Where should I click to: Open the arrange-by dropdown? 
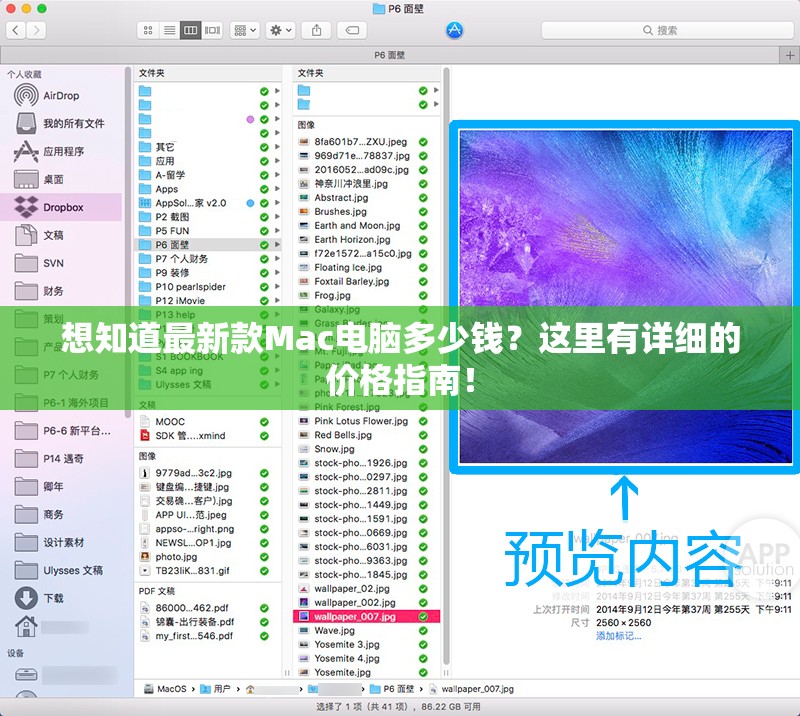click(245, 31)
